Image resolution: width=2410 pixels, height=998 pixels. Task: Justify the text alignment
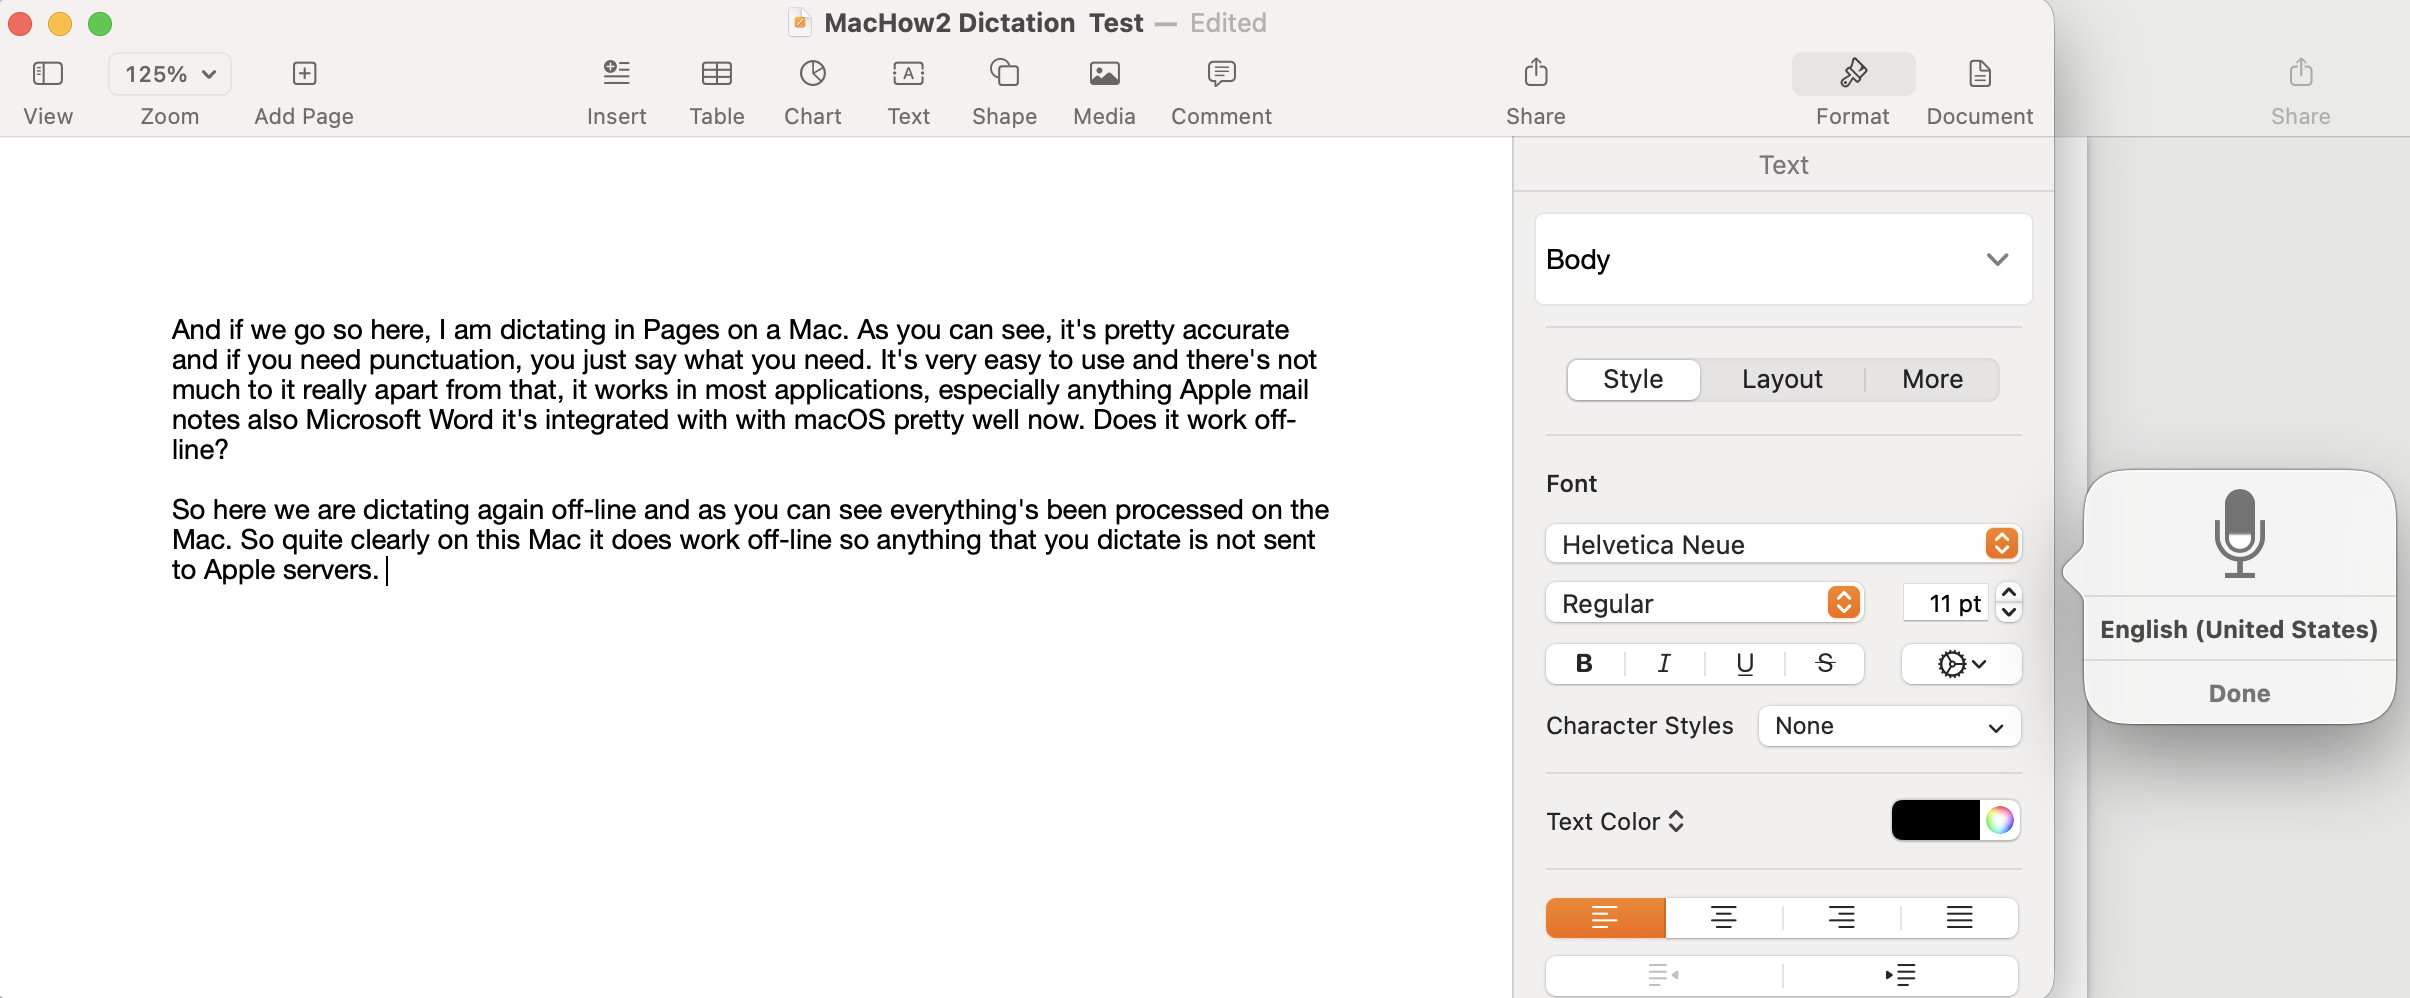point(1959,917)
